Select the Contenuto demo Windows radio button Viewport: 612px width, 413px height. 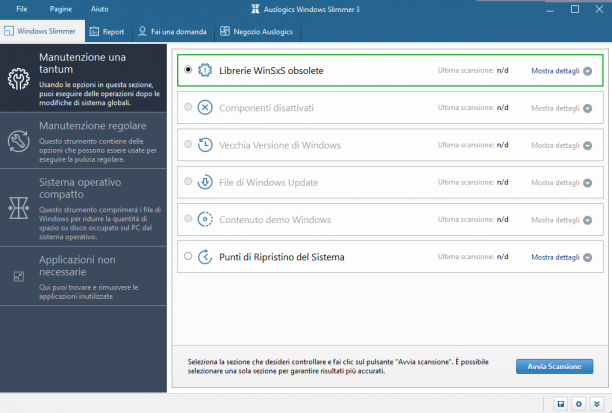pyautogui.click(x=188, y=219)
